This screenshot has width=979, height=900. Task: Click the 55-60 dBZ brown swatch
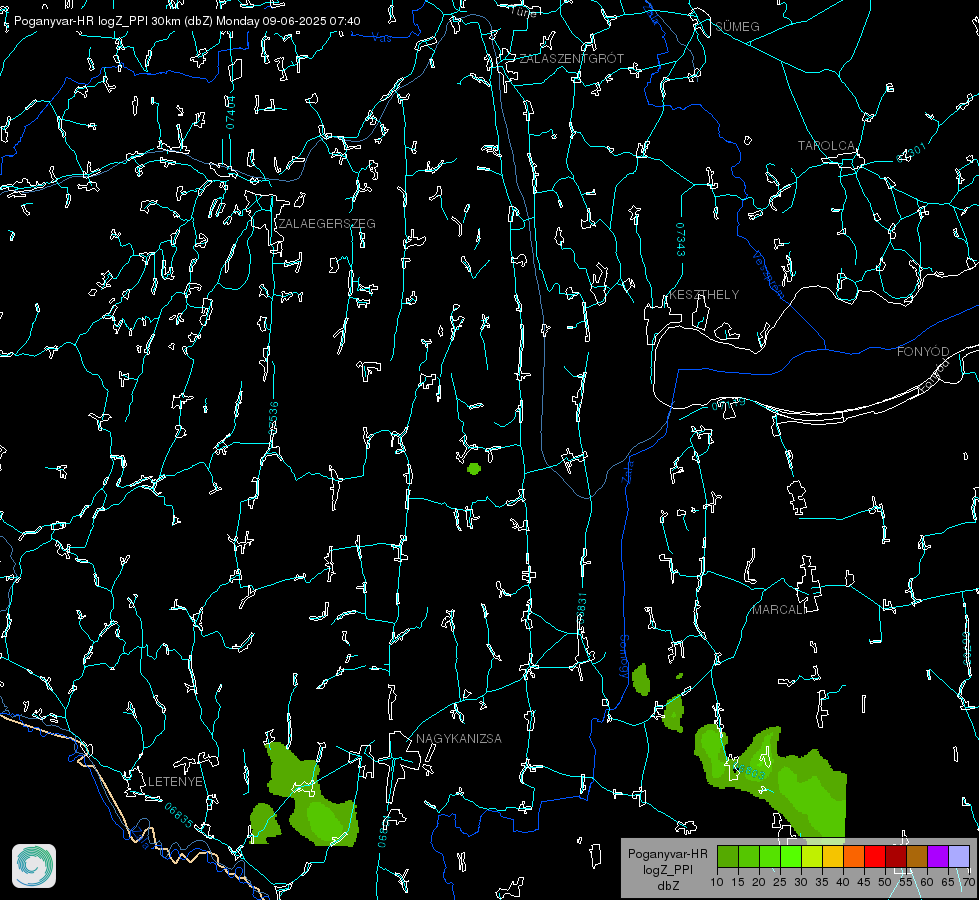click(x=917, y=856)
